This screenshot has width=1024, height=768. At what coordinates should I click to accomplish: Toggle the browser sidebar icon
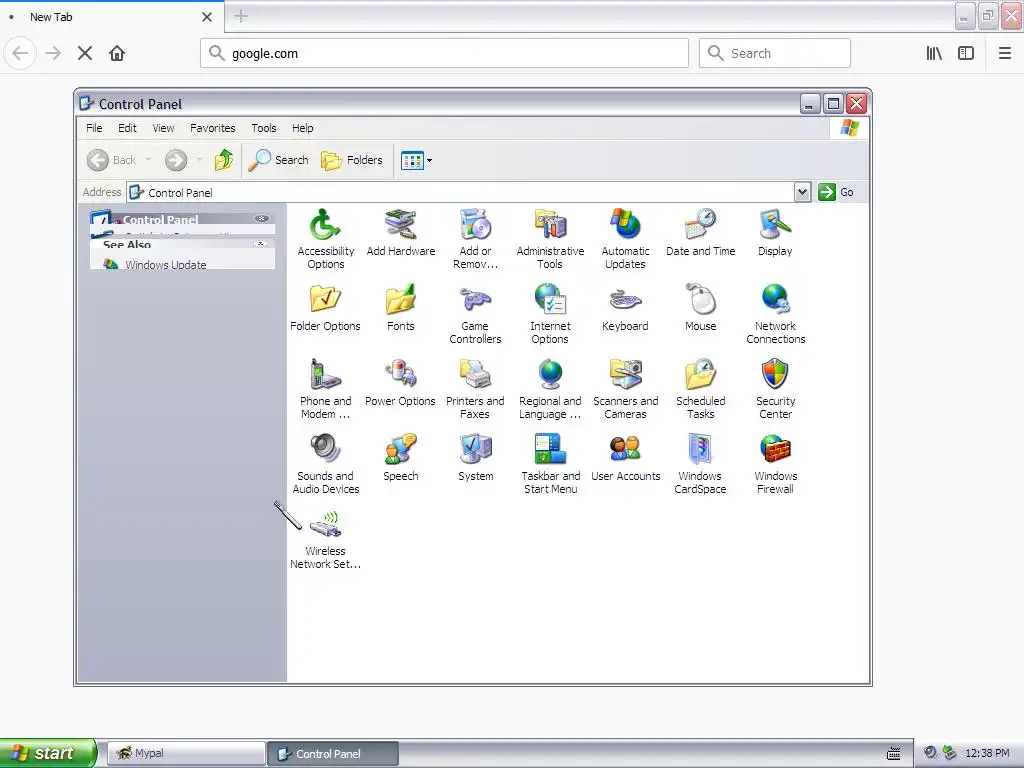click(x=966, y=53)
